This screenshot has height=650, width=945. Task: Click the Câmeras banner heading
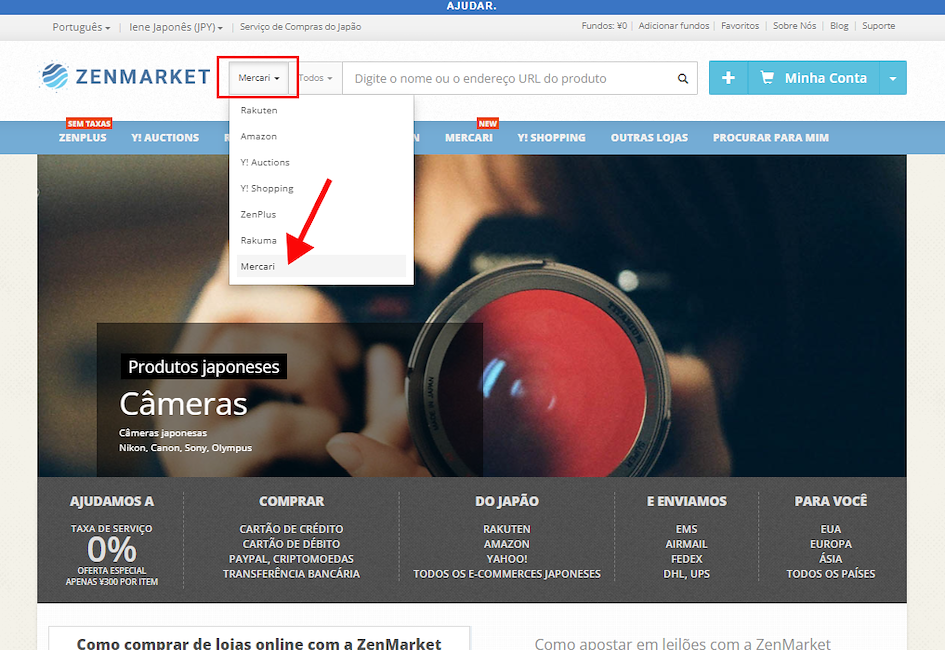click(183, 404)
